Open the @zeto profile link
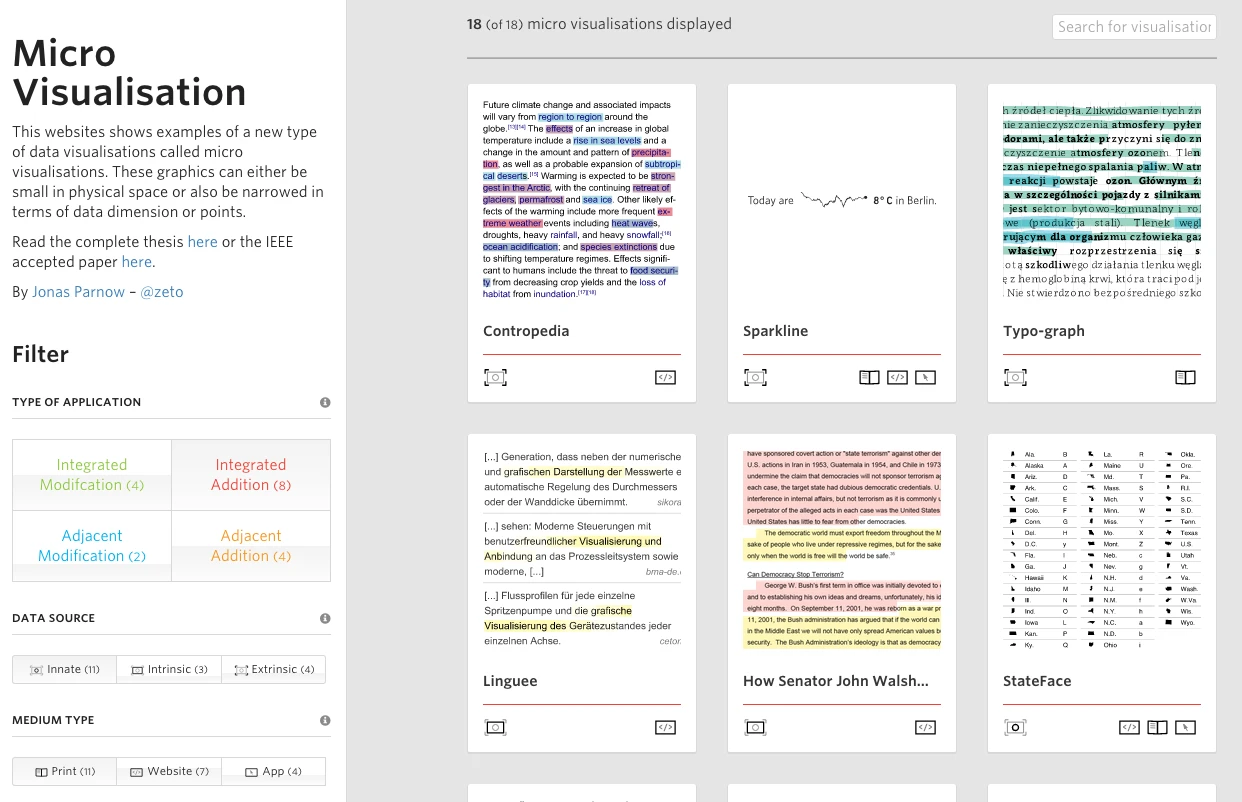The height and width of the screenshot is (802, 1242). (162, 292)
